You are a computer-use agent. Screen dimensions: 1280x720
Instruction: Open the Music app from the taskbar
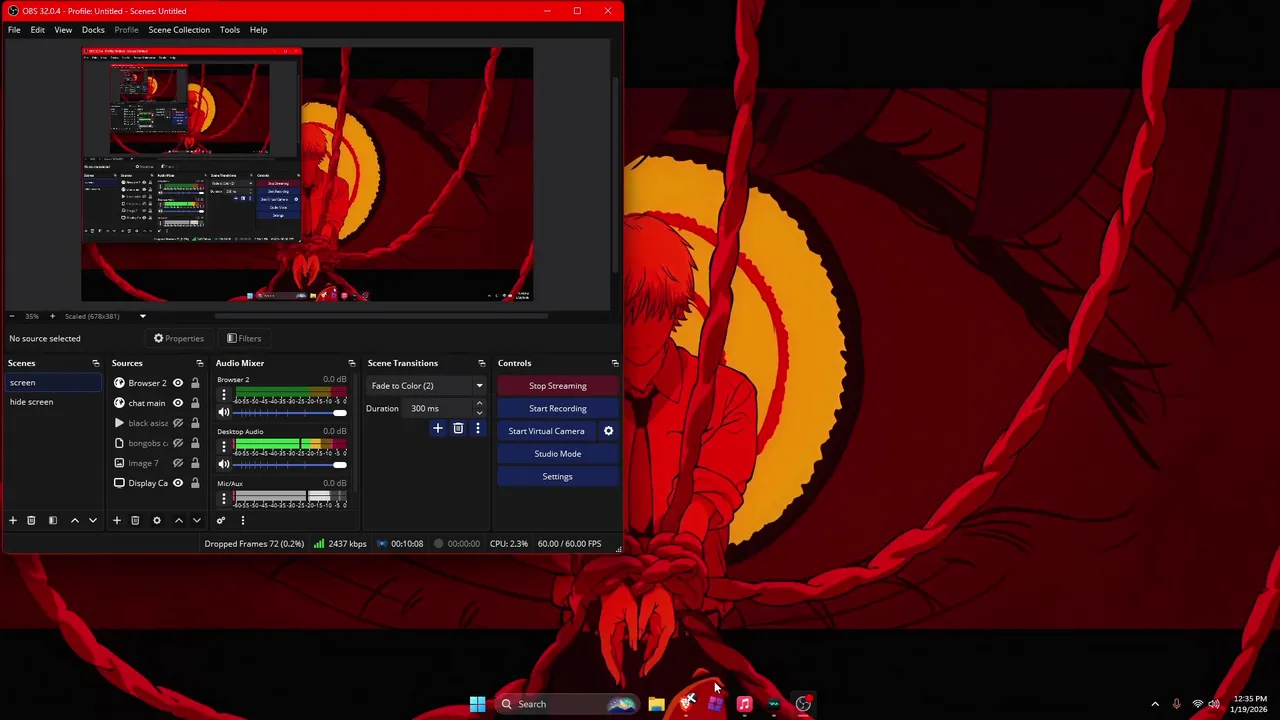coord(744,704)
